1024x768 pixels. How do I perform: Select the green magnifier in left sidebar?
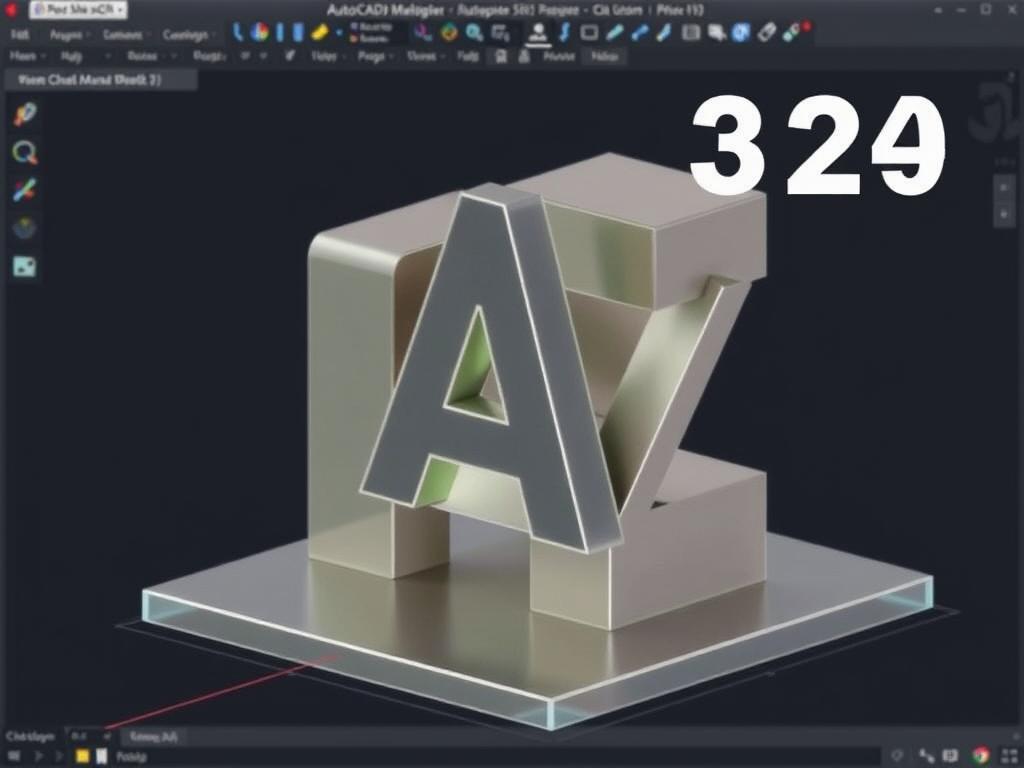click(x=25, y=152)
